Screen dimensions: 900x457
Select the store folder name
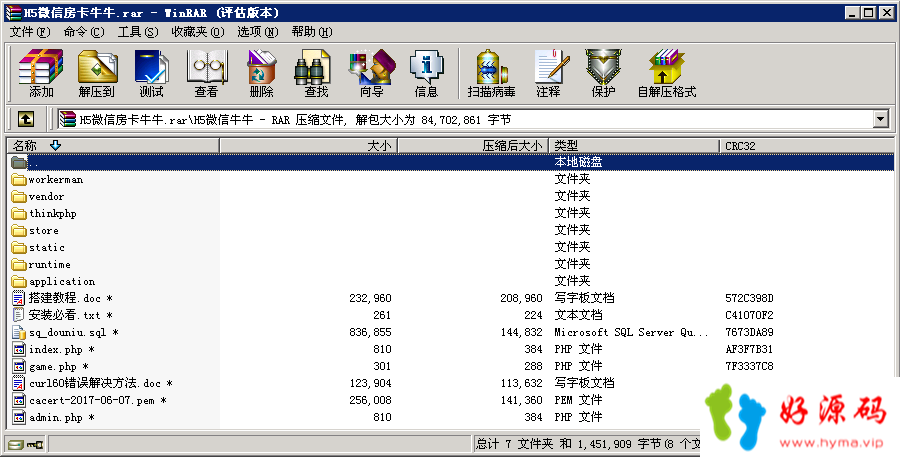point(44,230)
